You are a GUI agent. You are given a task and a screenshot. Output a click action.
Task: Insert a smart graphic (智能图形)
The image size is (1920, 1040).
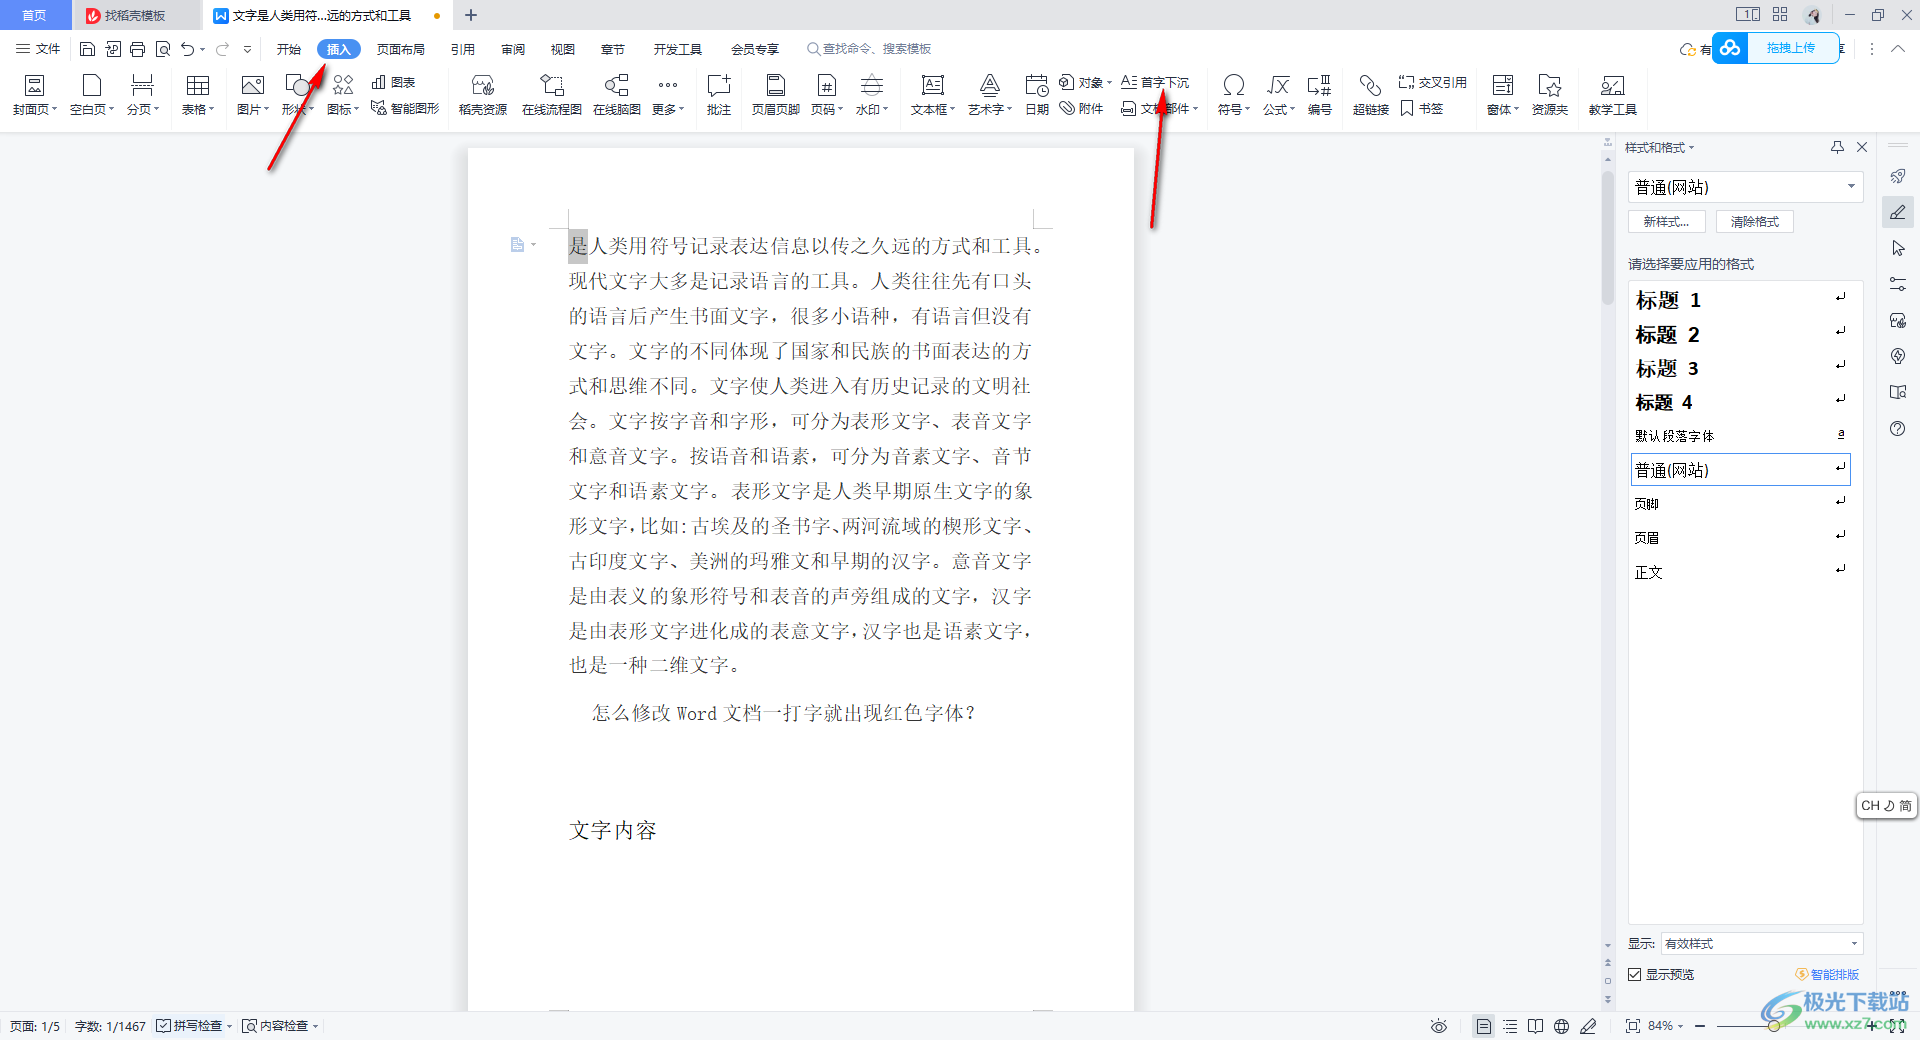[405, 108]
